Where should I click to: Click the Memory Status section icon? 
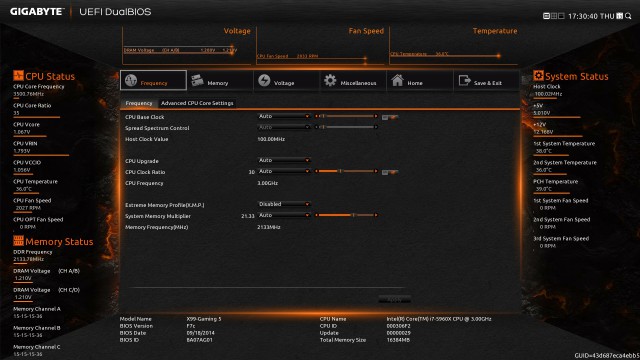pos(18,241)
